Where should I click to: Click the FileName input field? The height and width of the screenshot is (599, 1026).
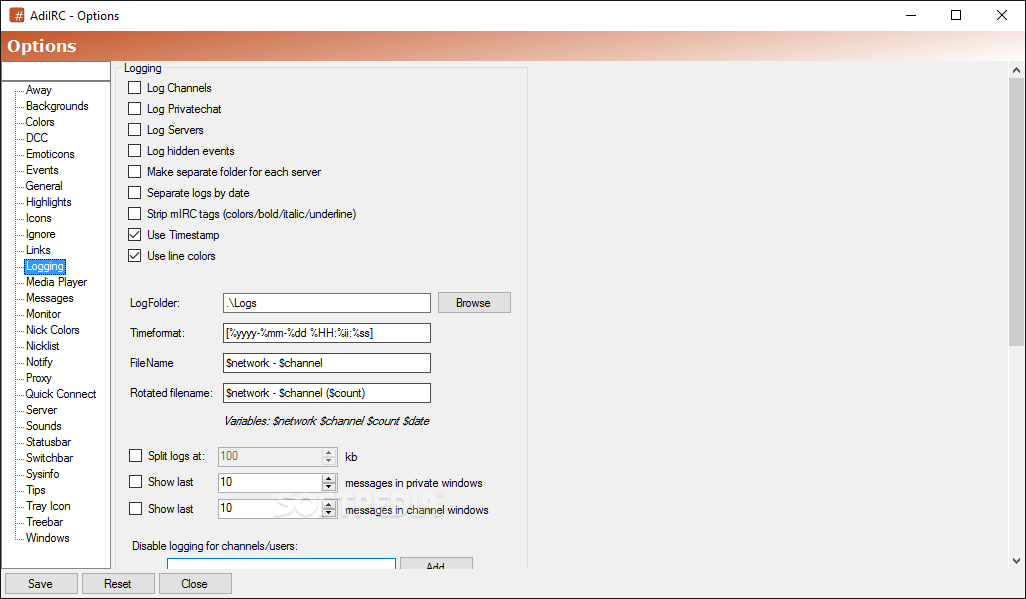coord(327,363)
